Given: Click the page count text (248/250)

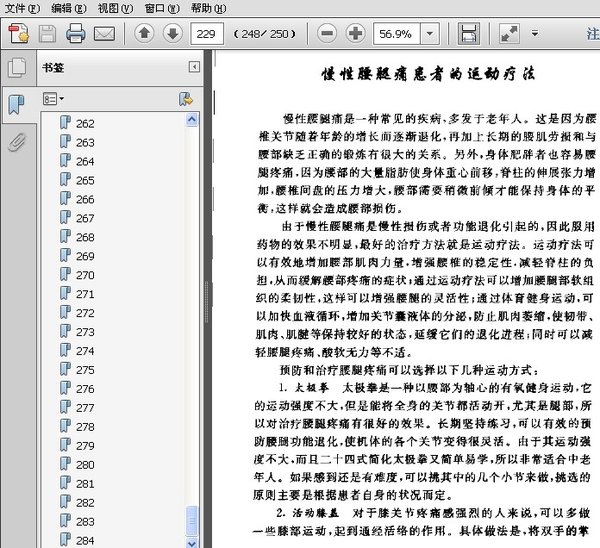Looking at the screenshot, I should pyautogui.click(x=264, y=34).
